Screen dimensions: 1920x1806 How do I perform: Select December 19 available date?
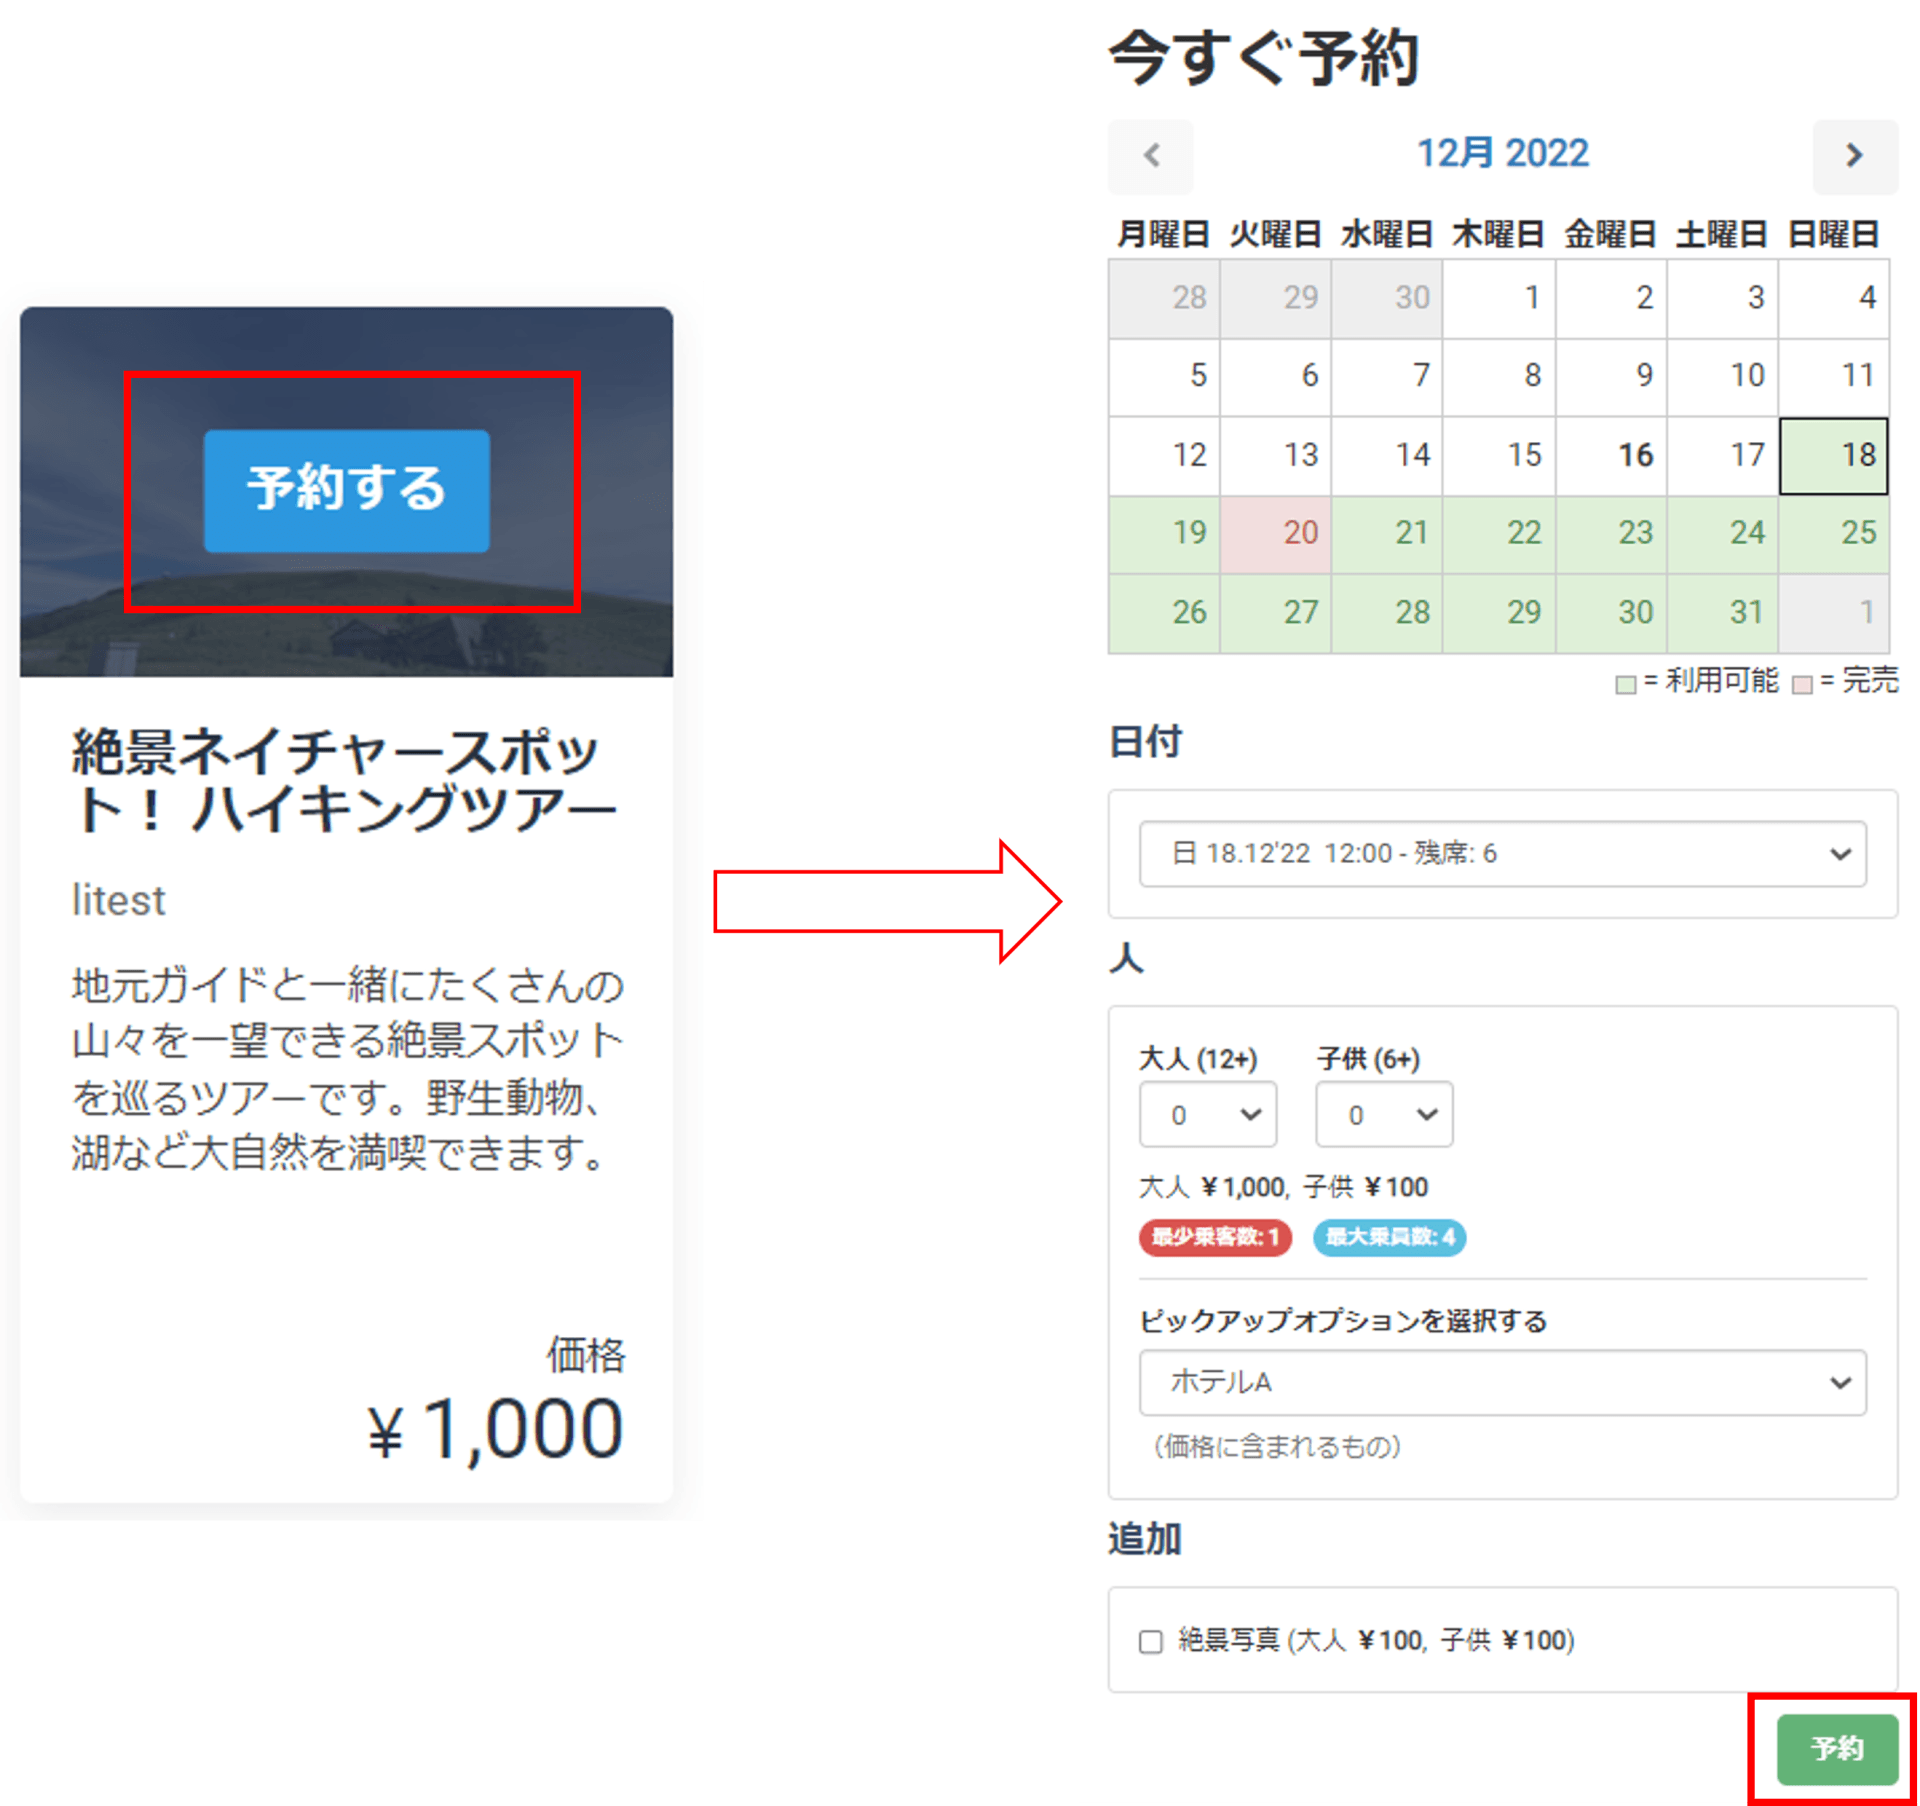click(x=1164, y=533)
